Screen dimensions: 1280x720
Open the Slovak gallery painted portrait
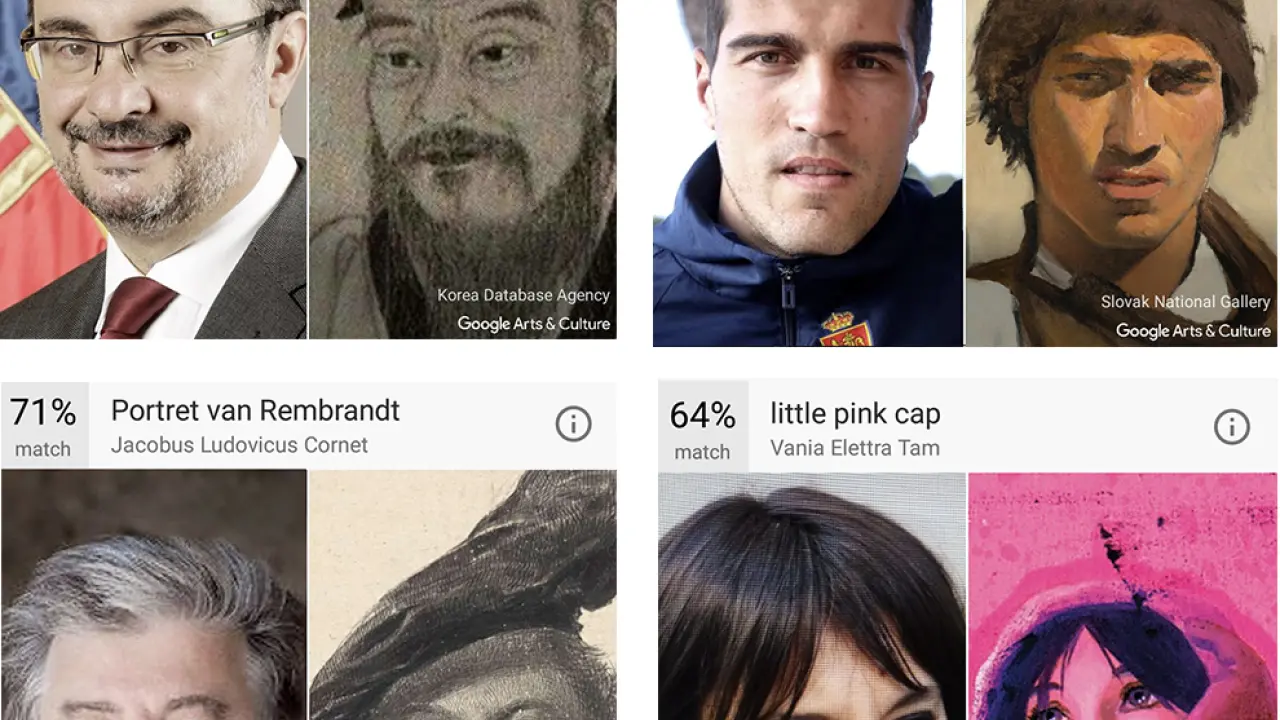1120,150
